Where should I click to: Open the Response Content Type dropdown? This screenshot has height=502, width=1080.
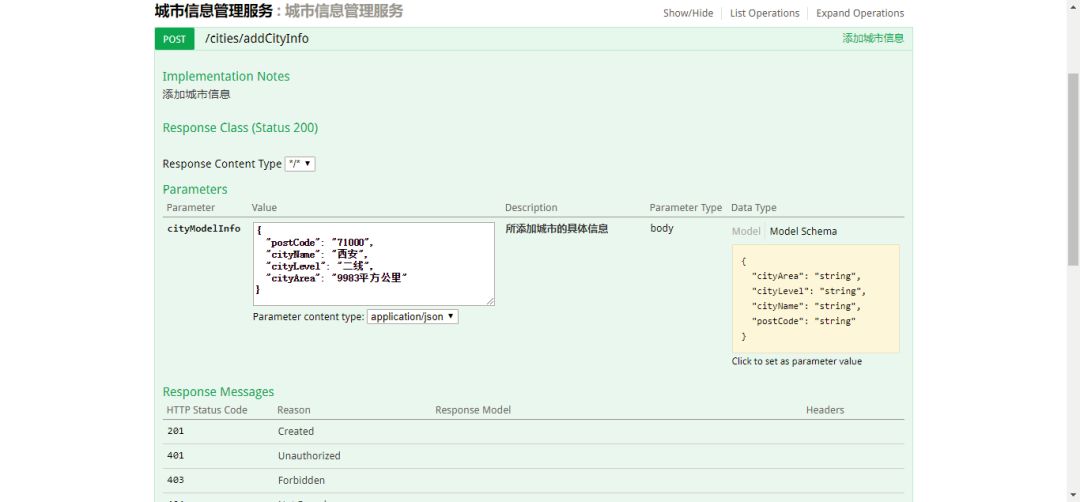[300, 164]
